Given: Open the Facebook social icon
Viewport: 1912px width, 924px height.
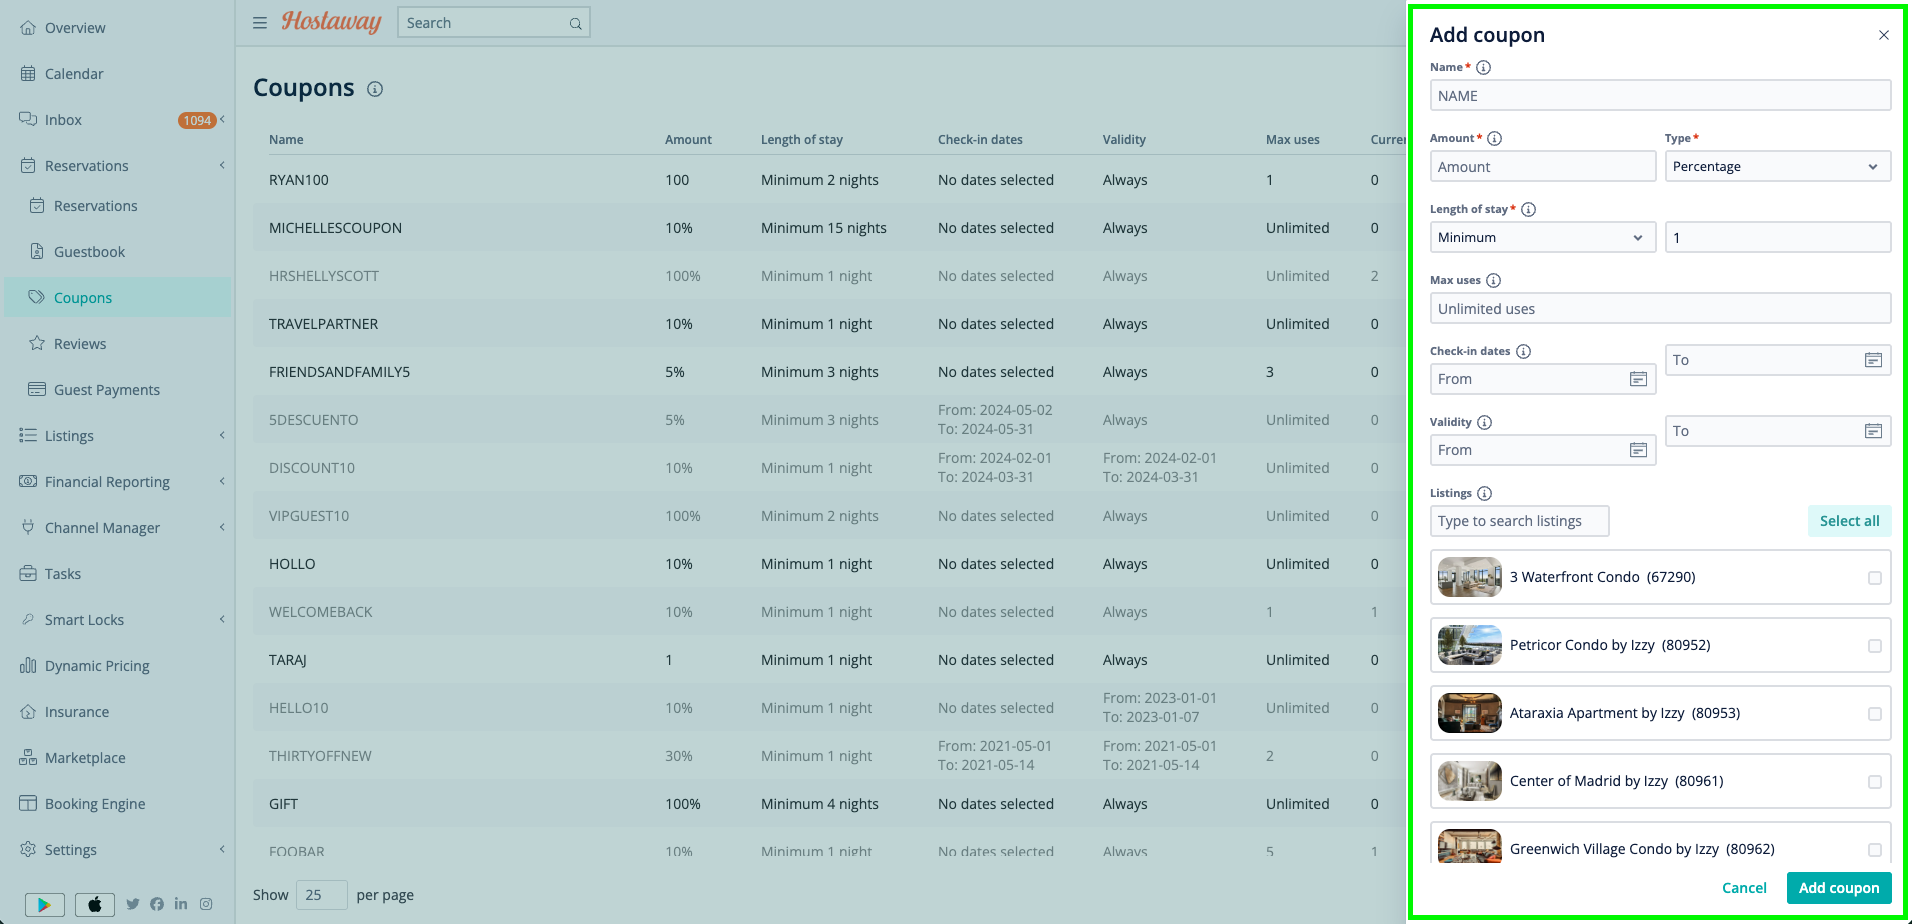Looking at the screenshot, I should pyautogui.click(x=157, y=904).
